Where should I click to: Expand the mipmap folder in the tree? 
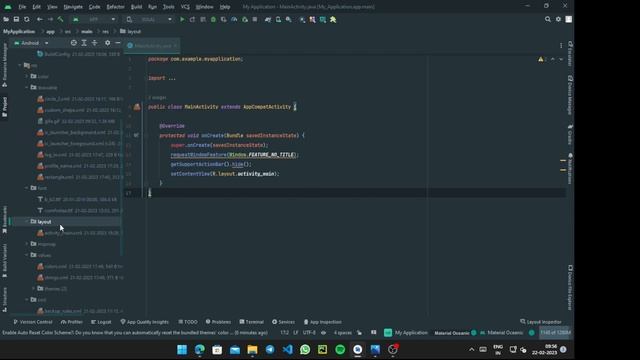pyautogui.click(x=27, y=244)
